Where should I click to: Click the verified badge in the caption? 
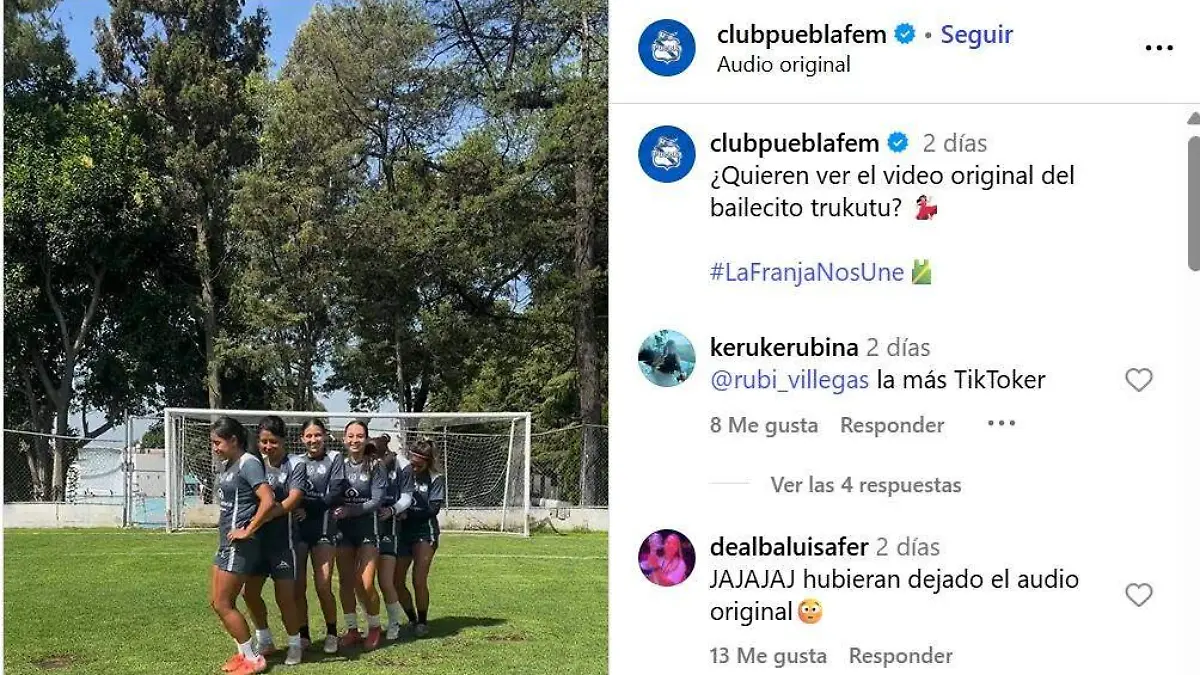898,143
